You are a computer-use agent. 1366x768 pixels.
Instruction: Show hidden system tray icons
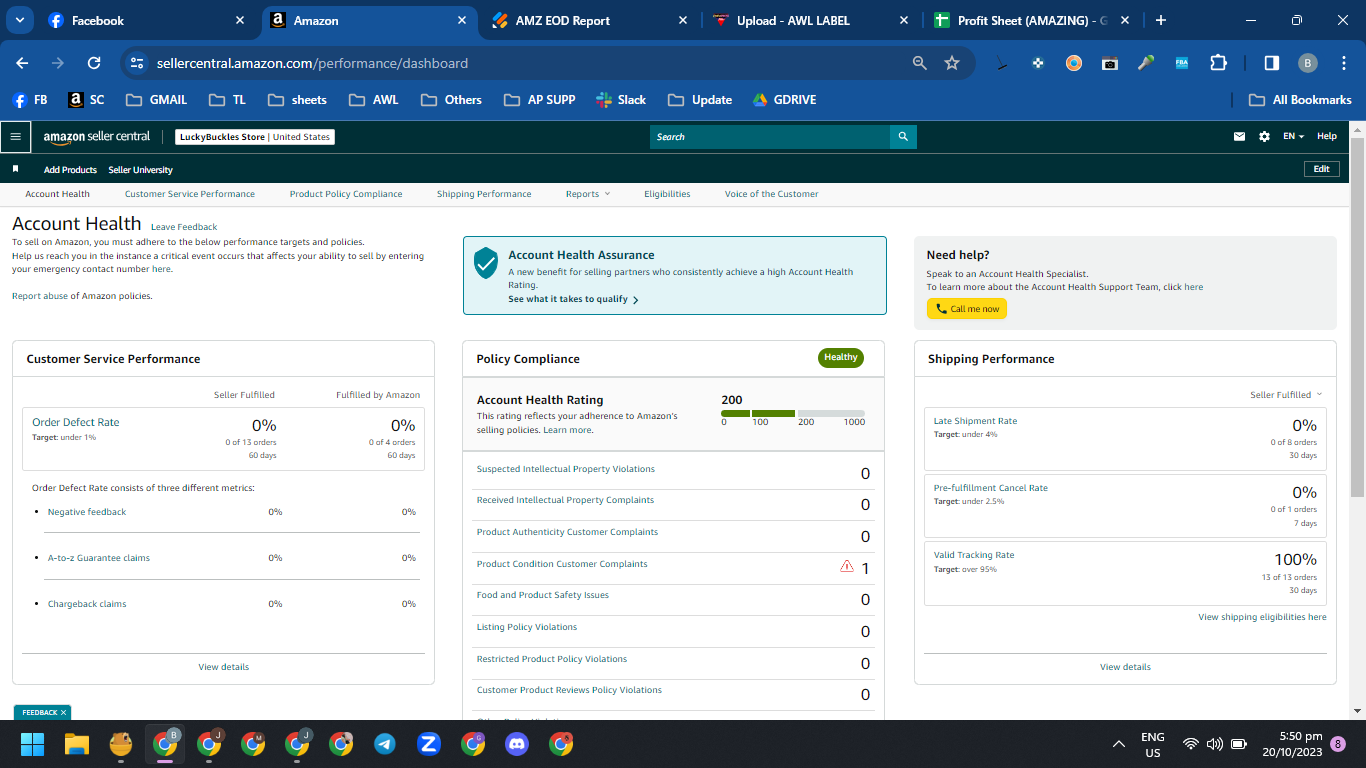[x=1119, y=744]
